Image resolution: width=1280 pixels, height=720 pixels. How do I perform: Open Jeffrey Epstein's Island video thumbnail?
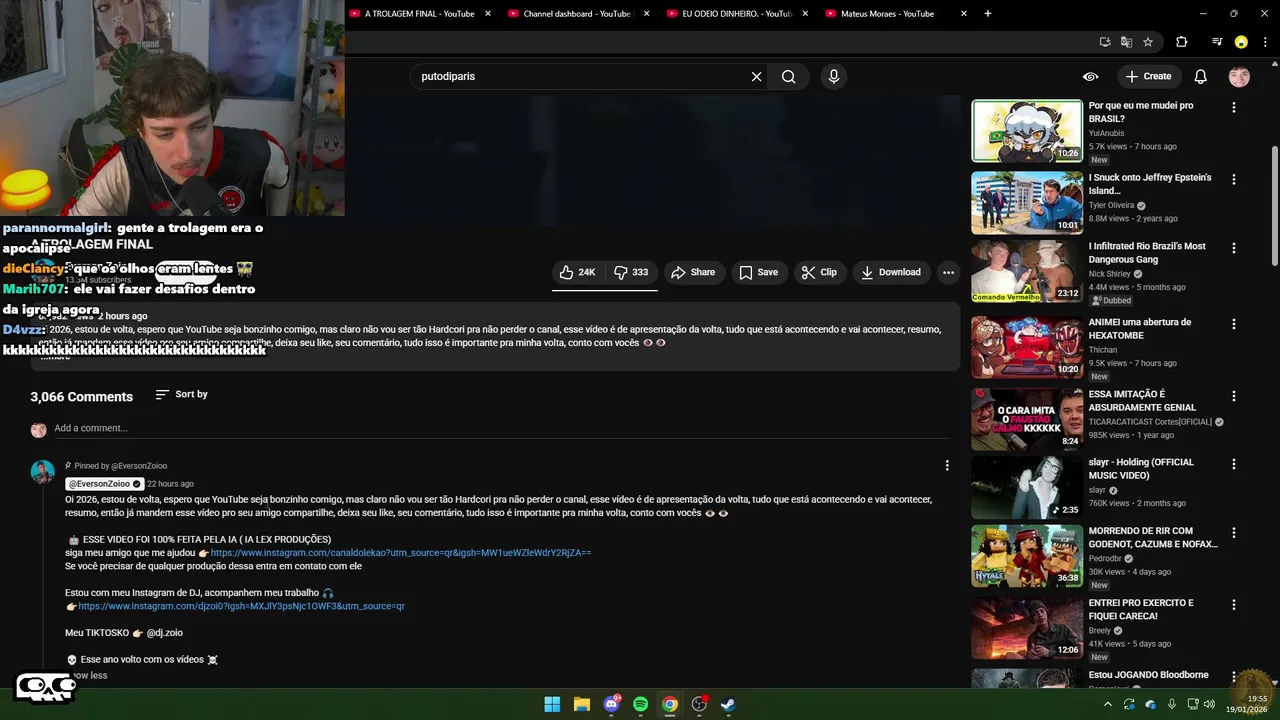click(1027, 203)
